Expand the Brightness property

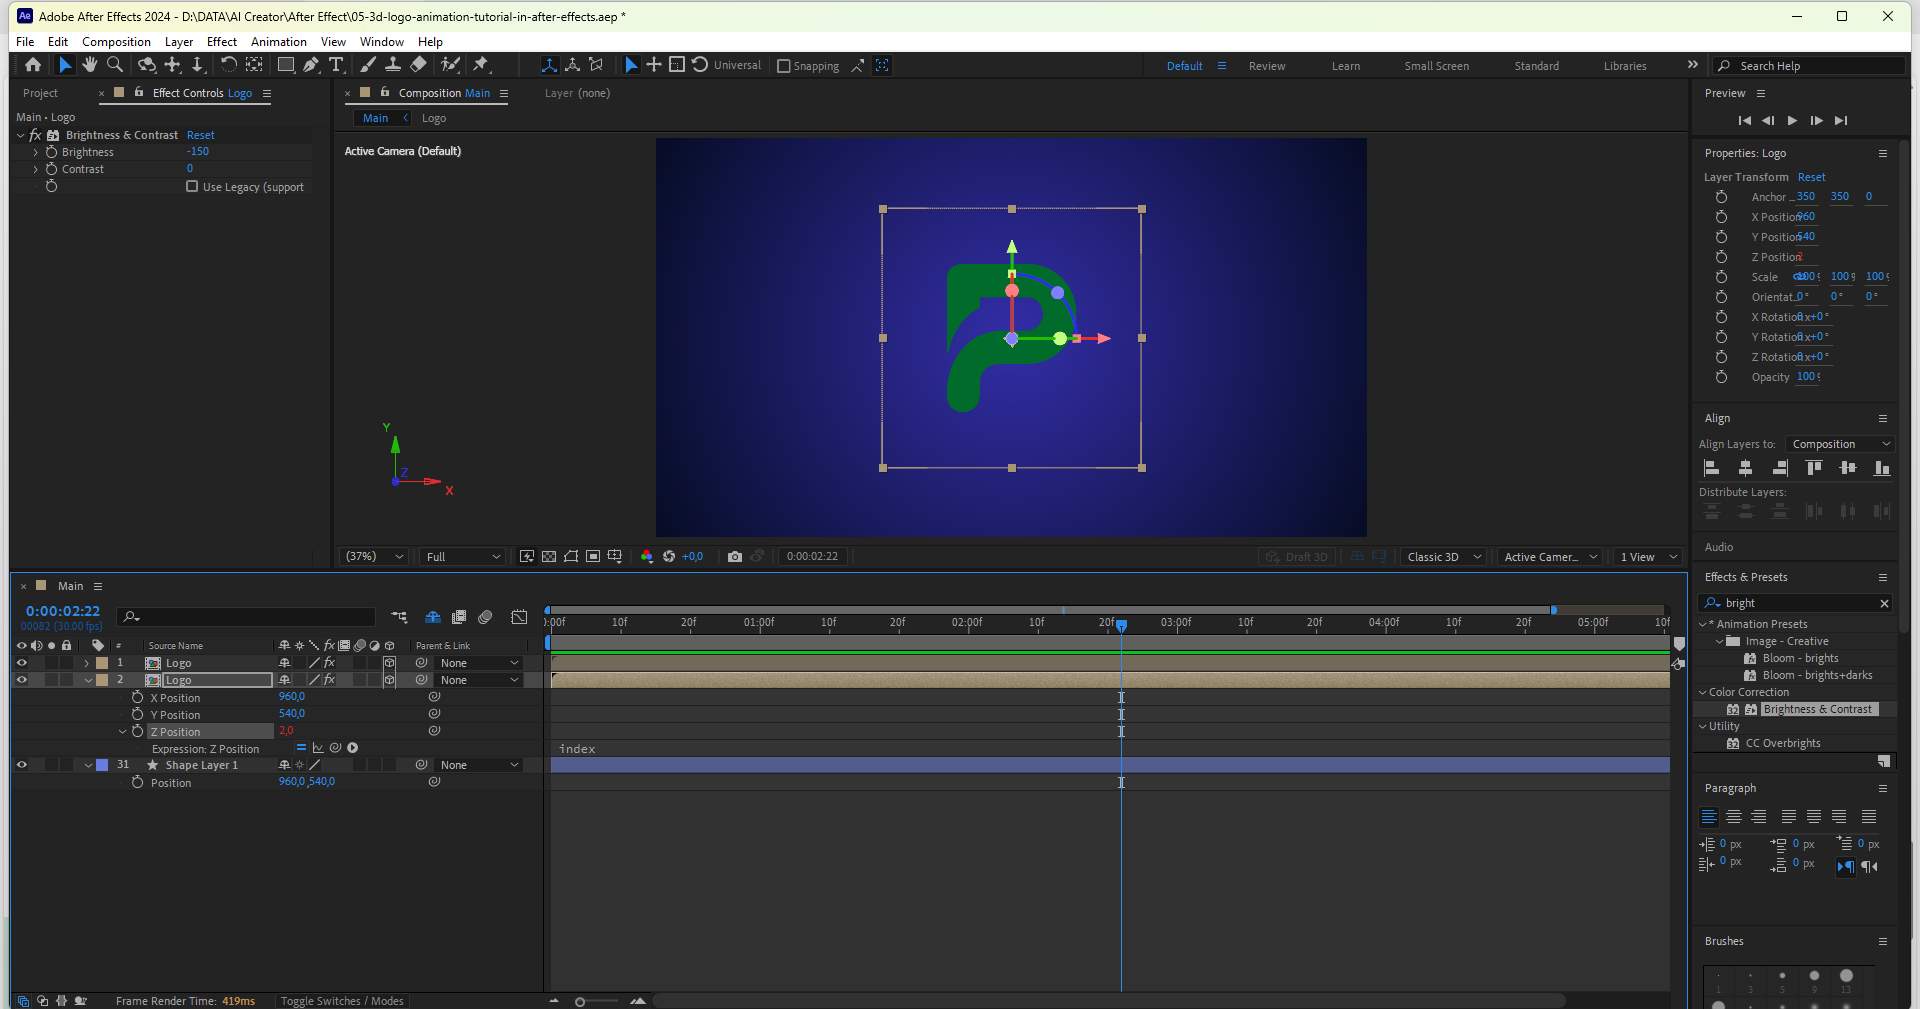click(36, 152)
